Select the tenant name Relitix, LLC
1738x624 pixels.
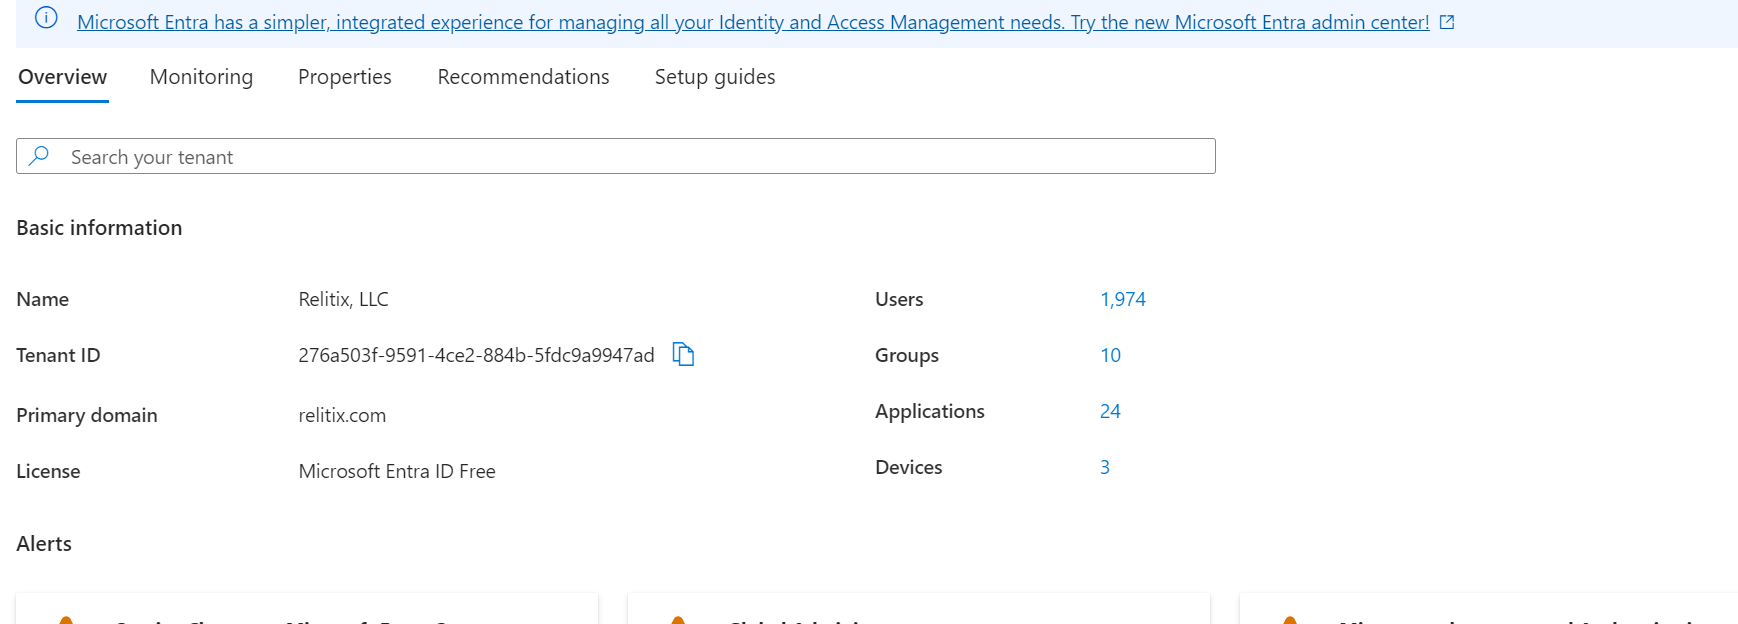point(343,299)
